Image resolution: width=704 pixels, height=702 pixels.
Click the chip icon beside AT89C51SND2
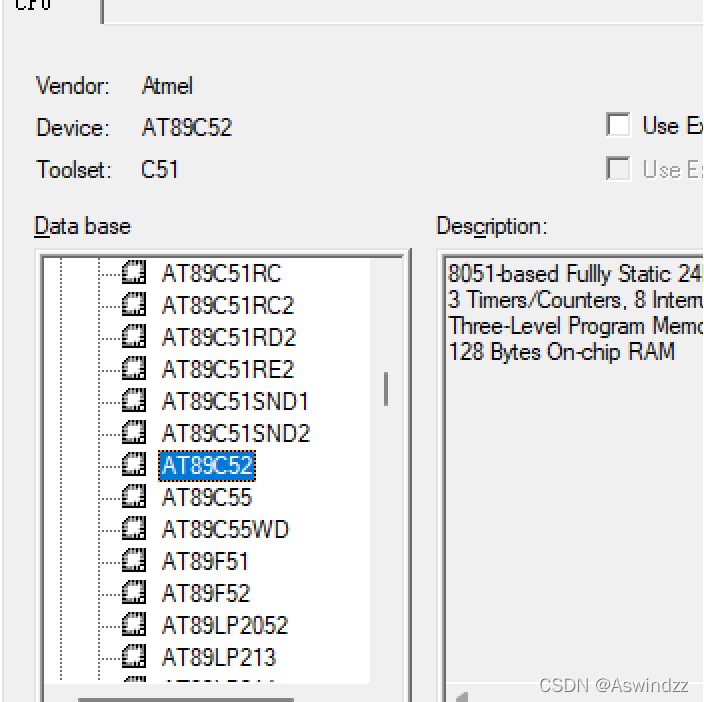134,432
